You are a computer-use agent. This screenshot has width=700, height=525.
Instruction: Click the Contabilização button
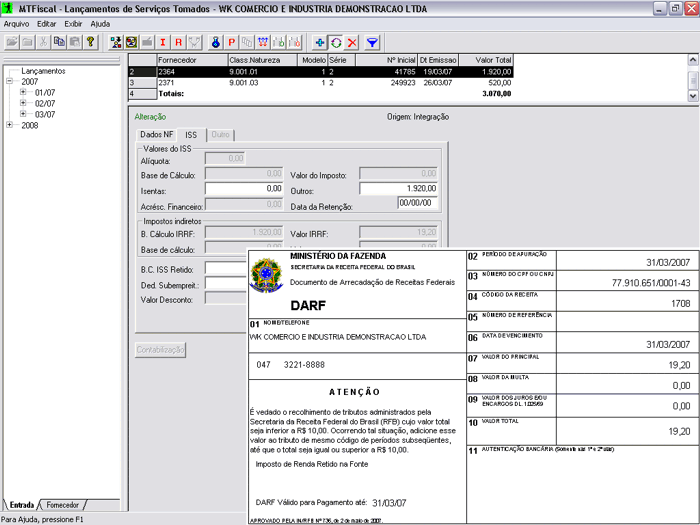point(160,349)
